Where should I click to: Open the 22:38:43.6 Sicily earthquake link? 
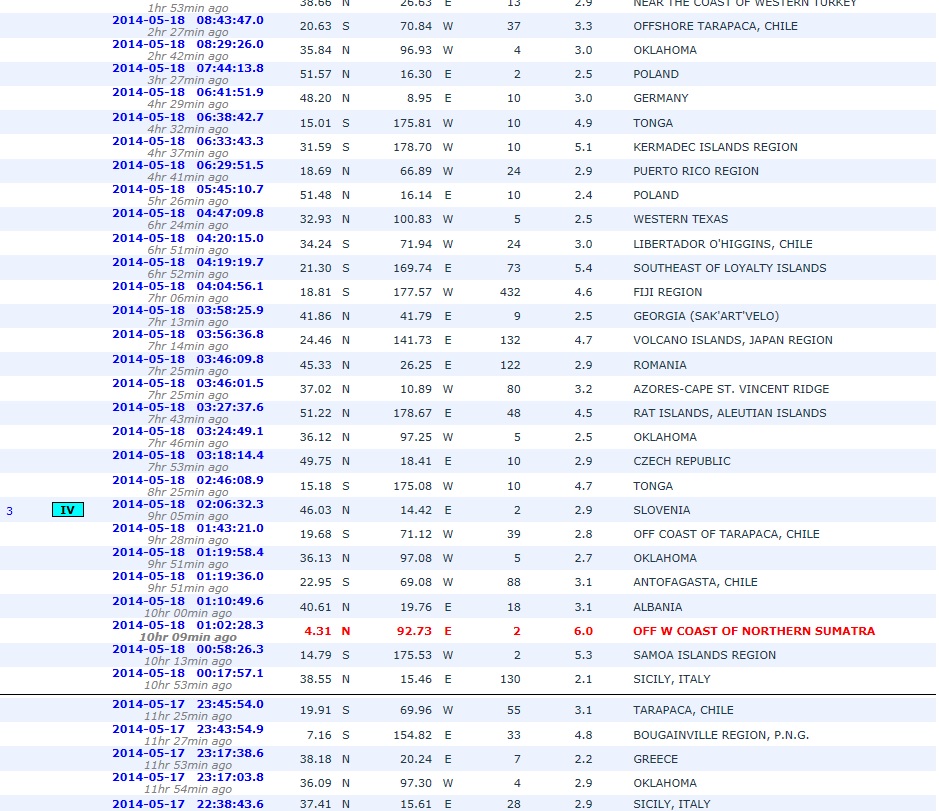click(x=187, y=804)
